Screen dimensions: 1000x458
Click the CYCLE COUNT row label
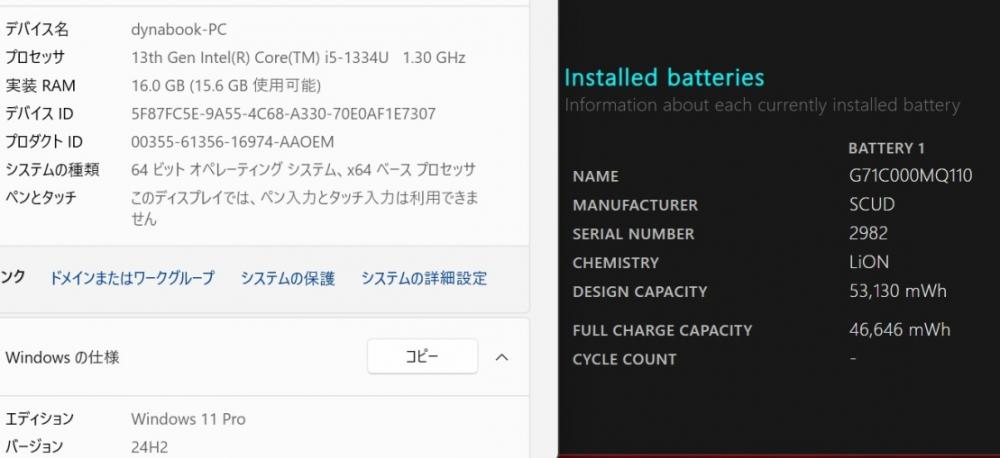tap(624, 359)
